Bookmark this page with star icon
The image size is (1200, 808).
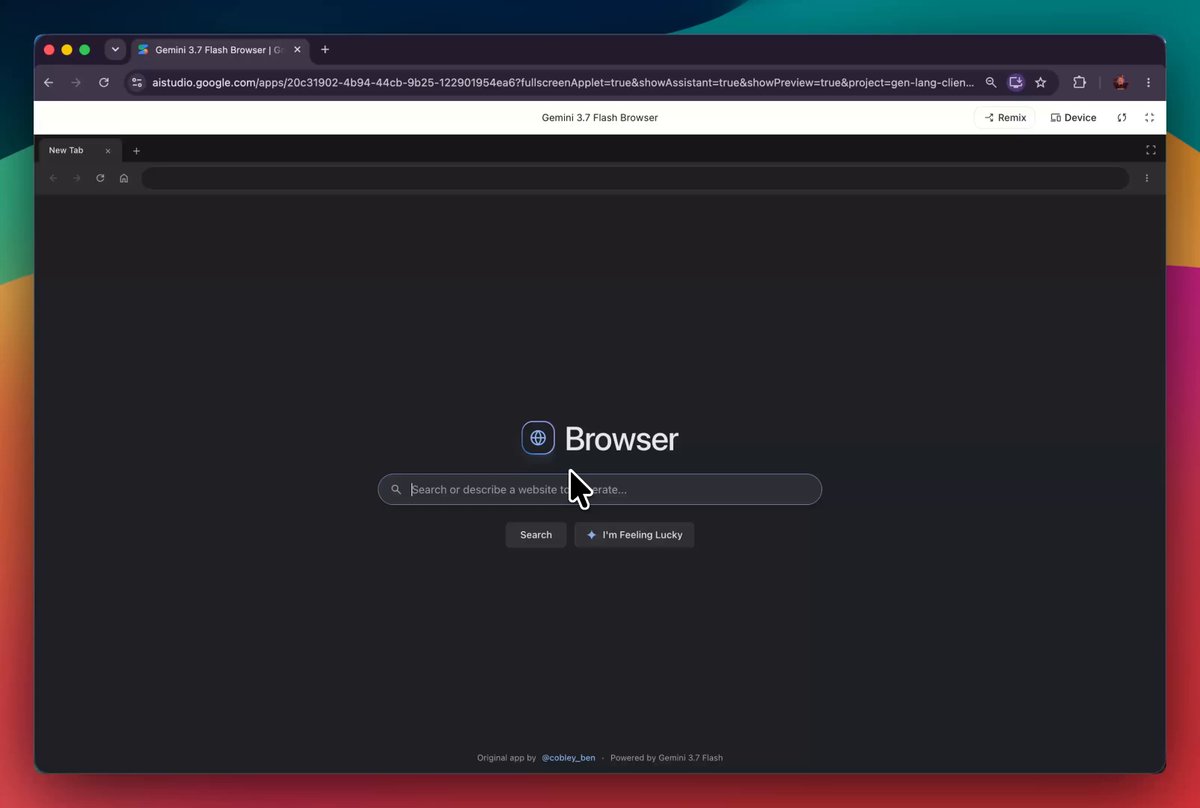[1041, 83]
